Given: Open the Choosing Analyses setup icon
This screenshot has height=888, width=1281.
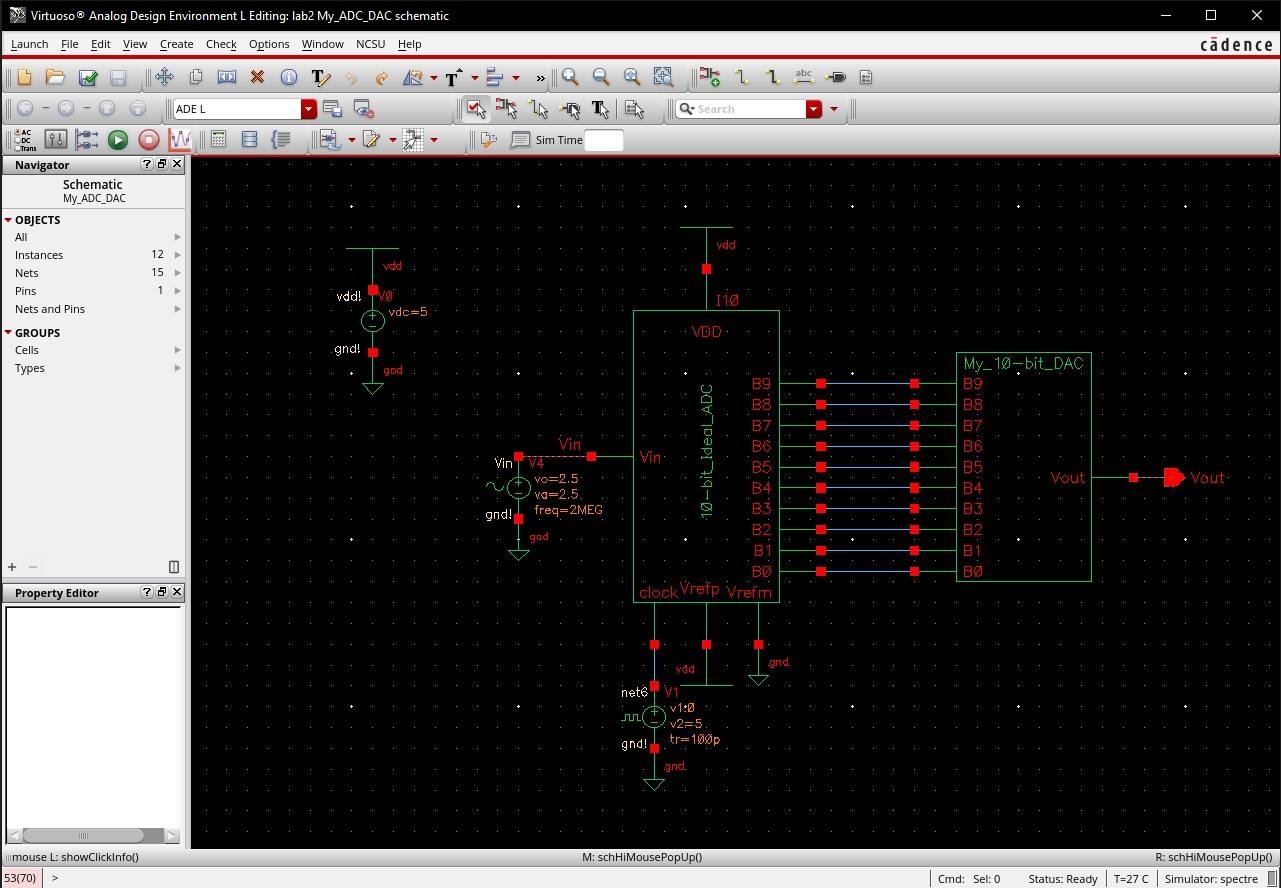Looking at the screenshot, I should [56, 140].
